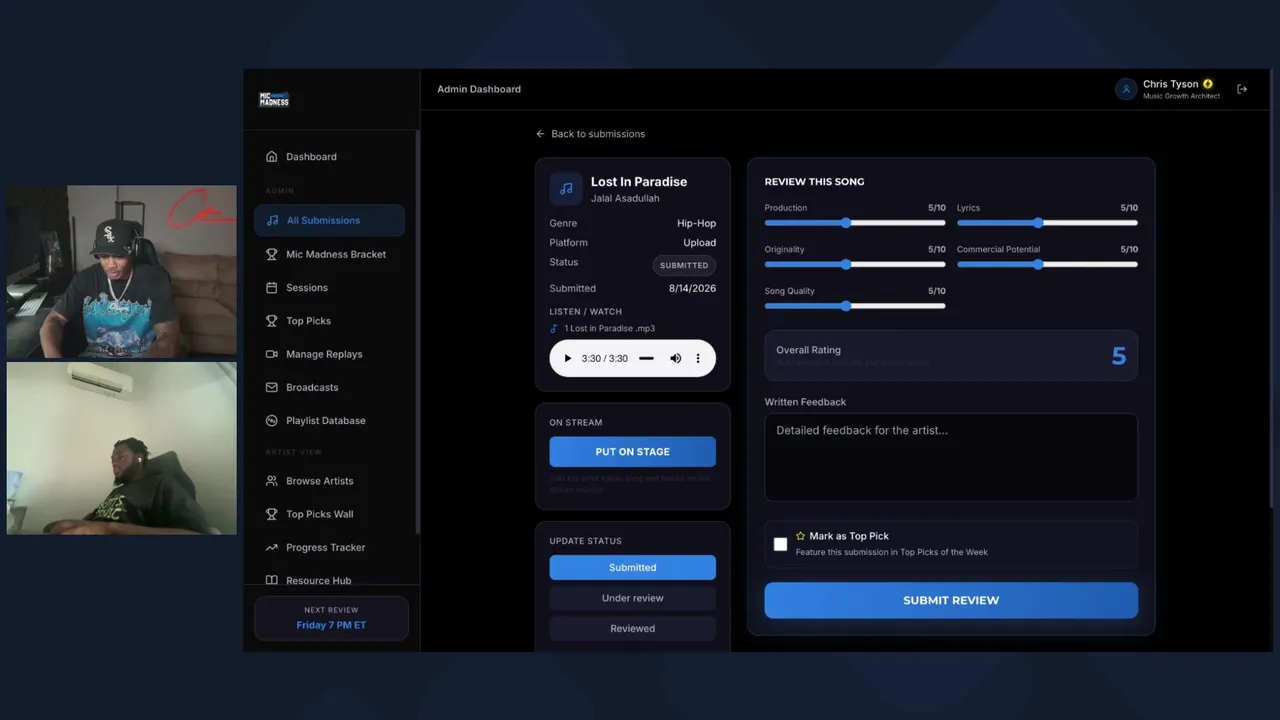
Task: Click the bottom webcam feed thumbnail
Action: coord(122,448)
